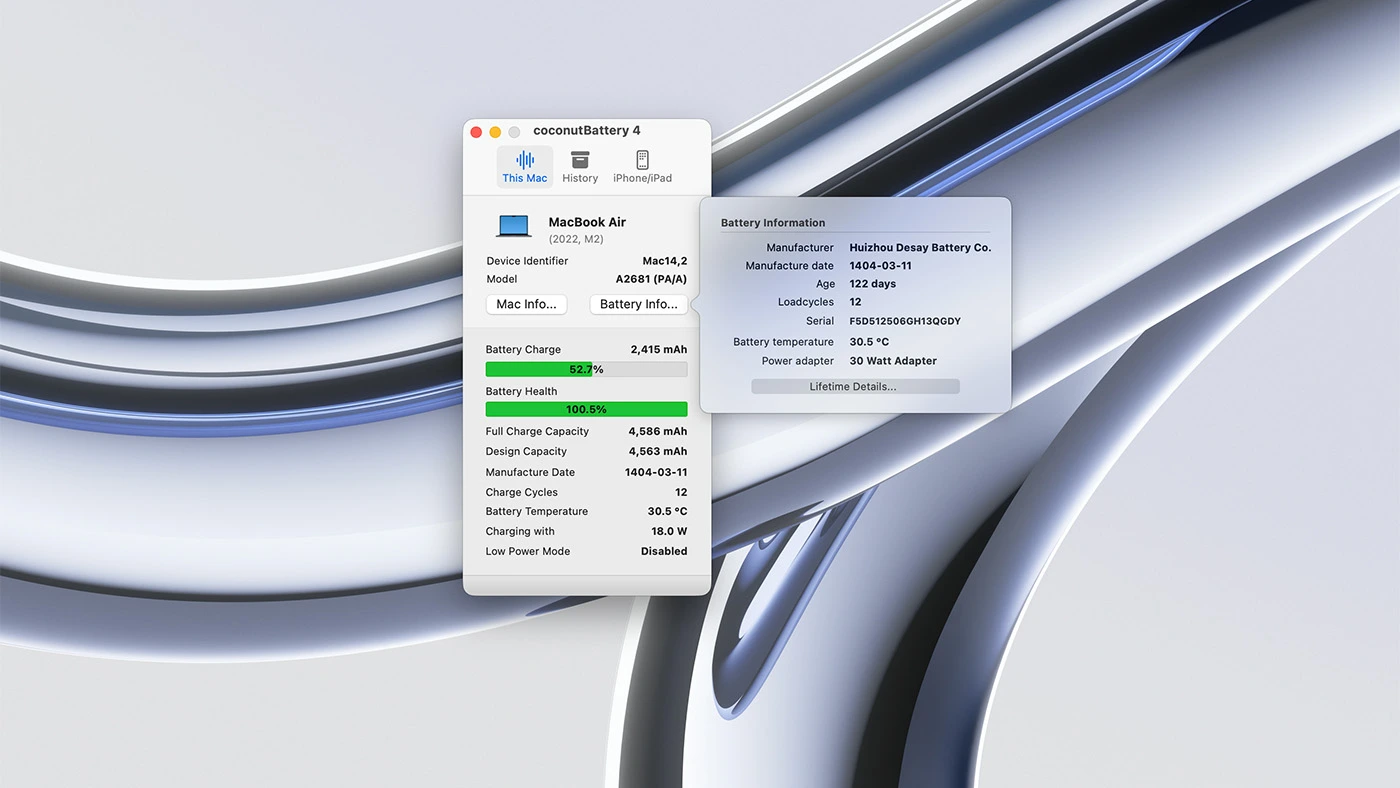Click the Mac14,2 device identifier value
The height and width of the screenshot is (788, 1400).
point(664,261)
